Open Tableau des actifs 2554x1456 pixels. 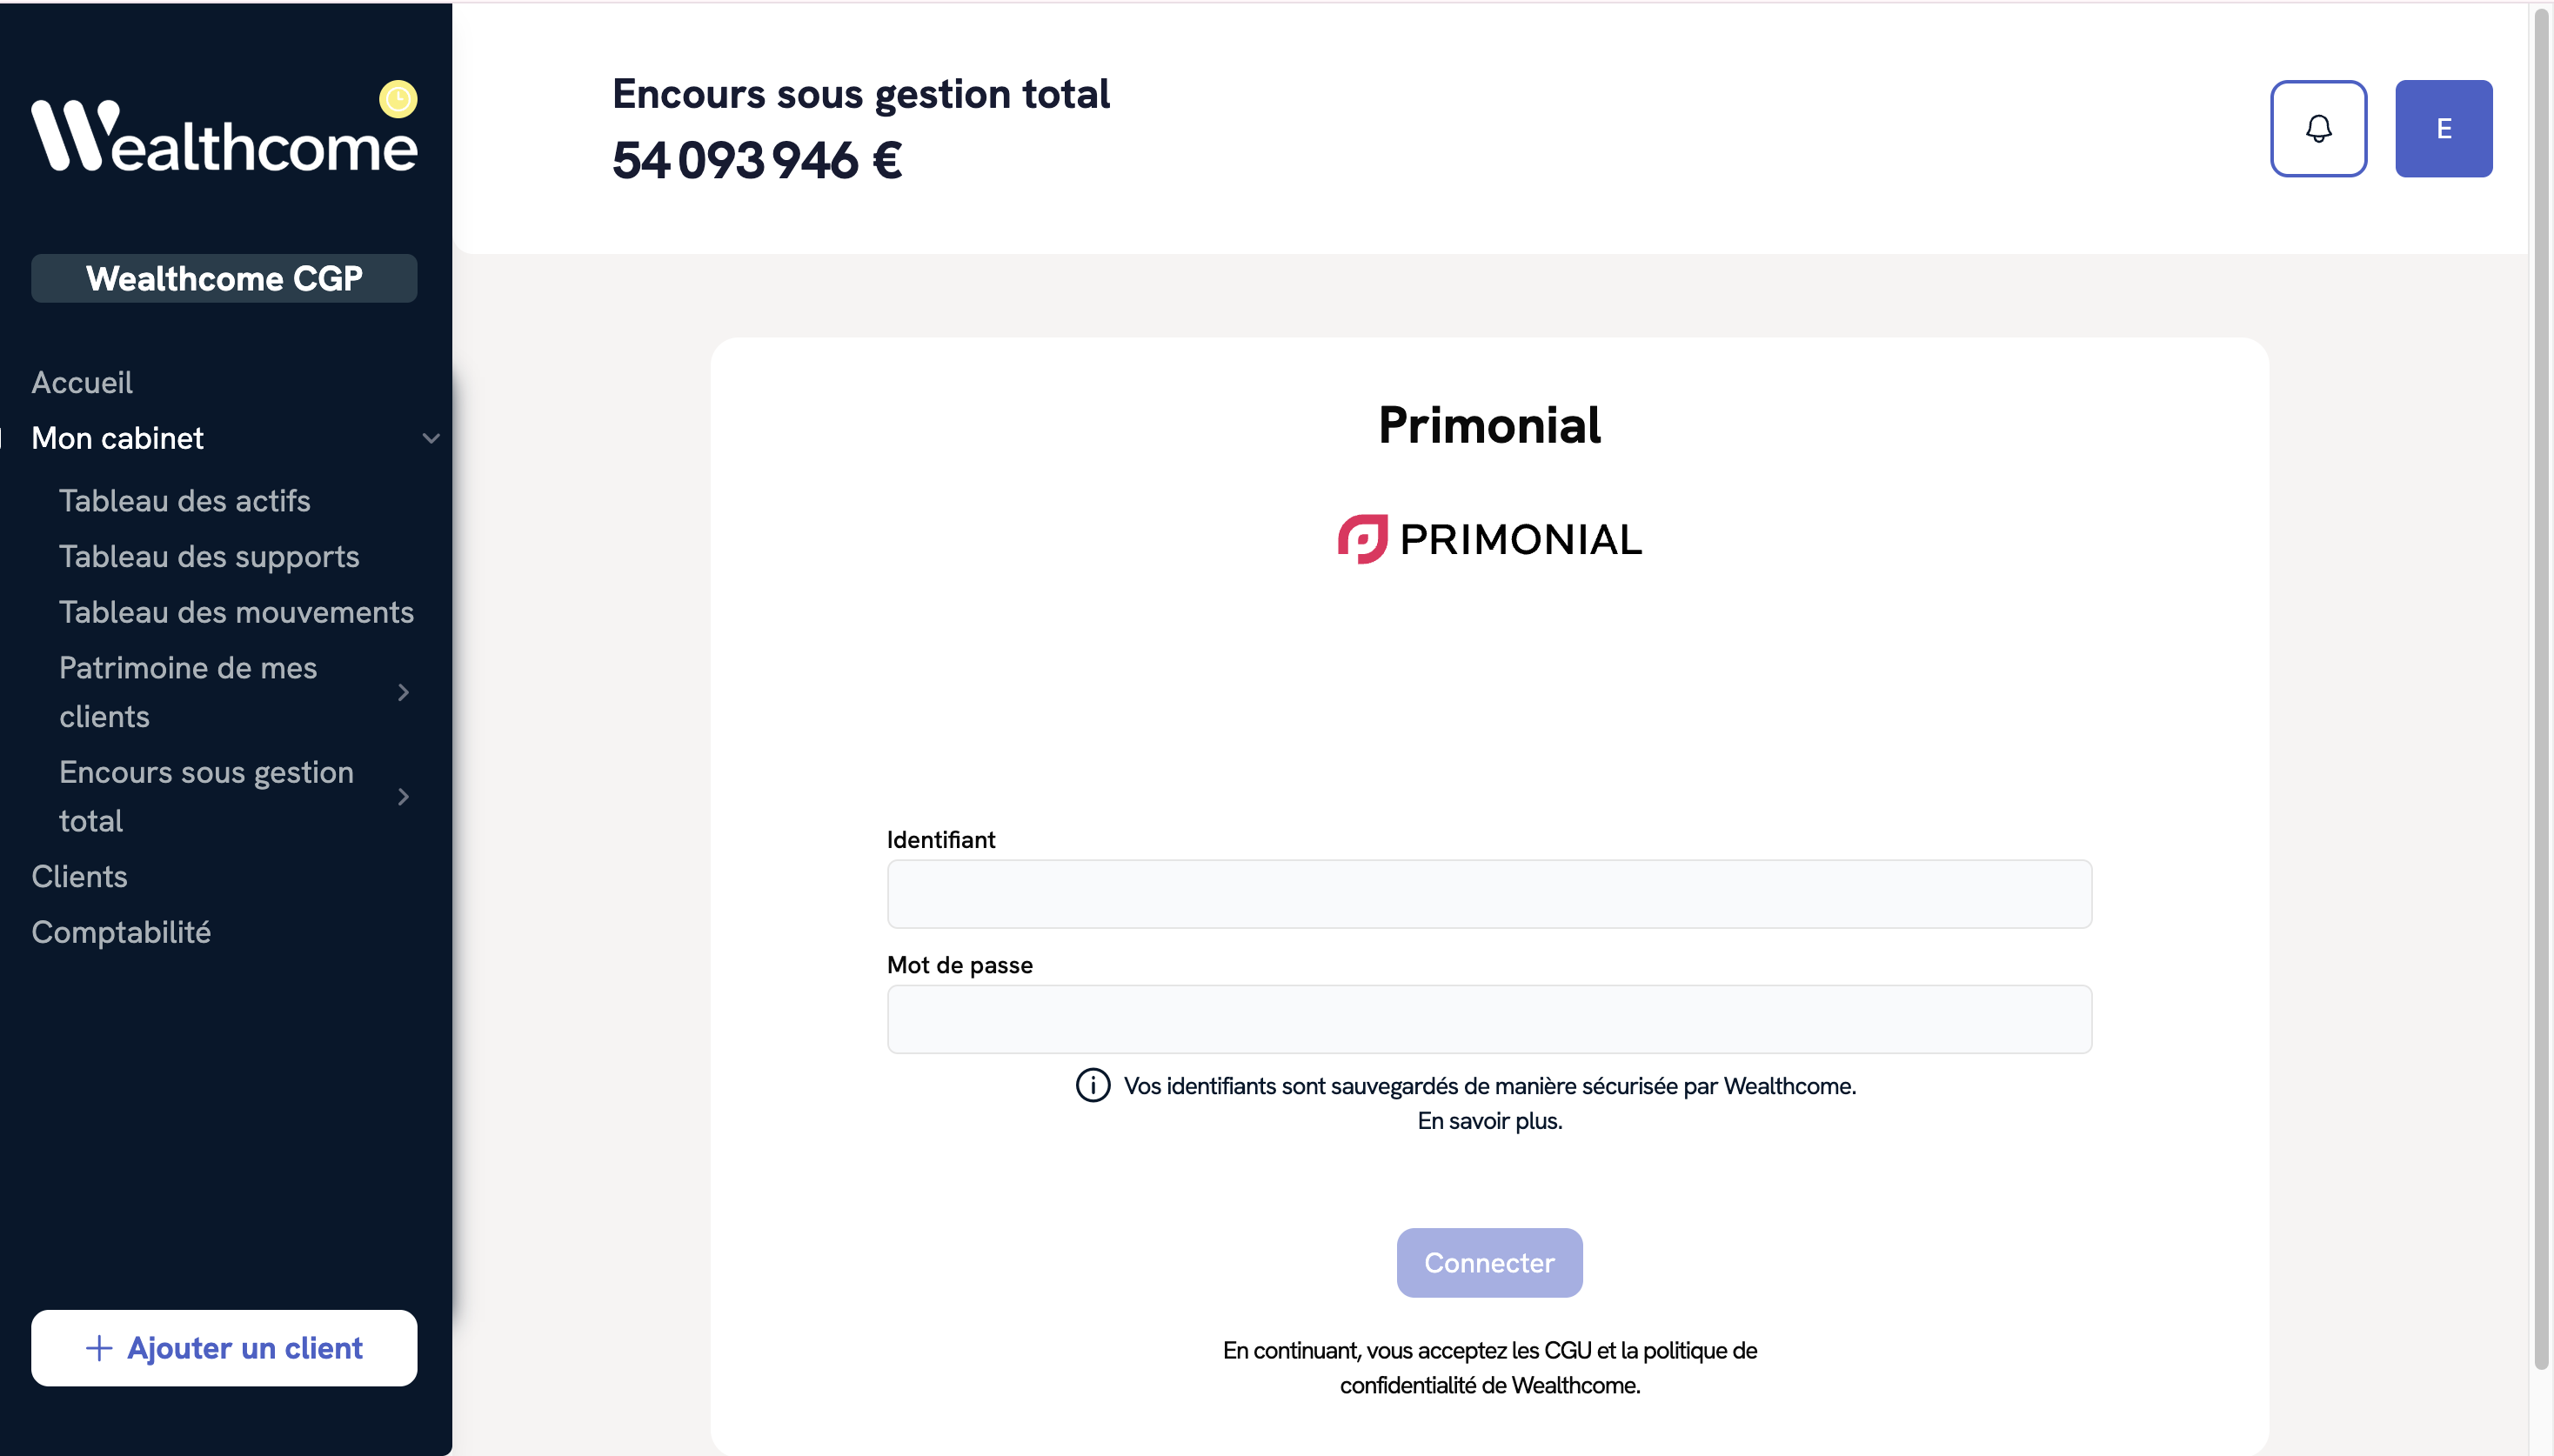pyautogui.click(x=185, y=501)
